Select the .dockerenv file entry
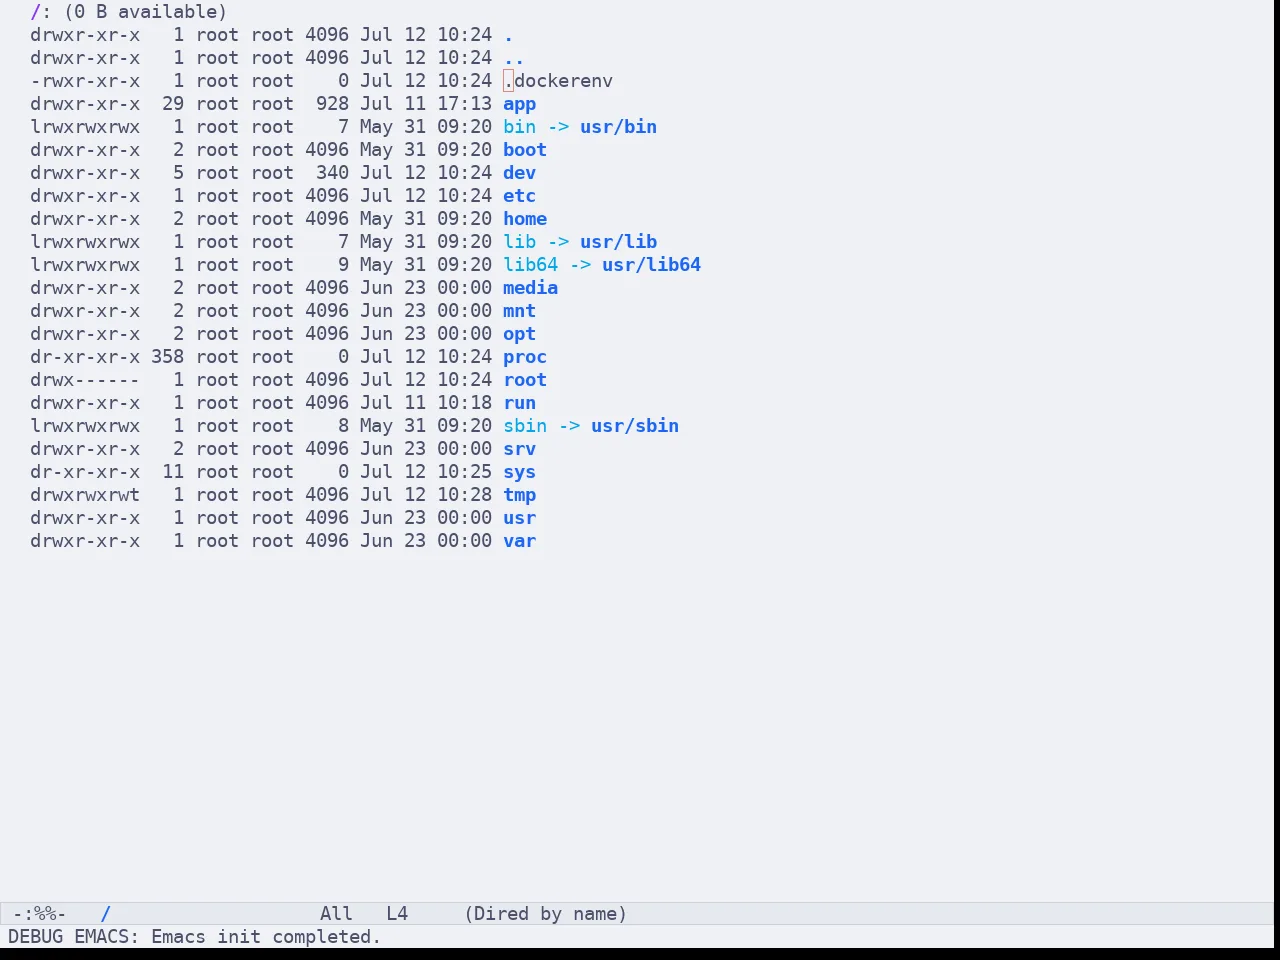Image resolution: width=1280 pixels, height=960 pixels. point(558,81)
